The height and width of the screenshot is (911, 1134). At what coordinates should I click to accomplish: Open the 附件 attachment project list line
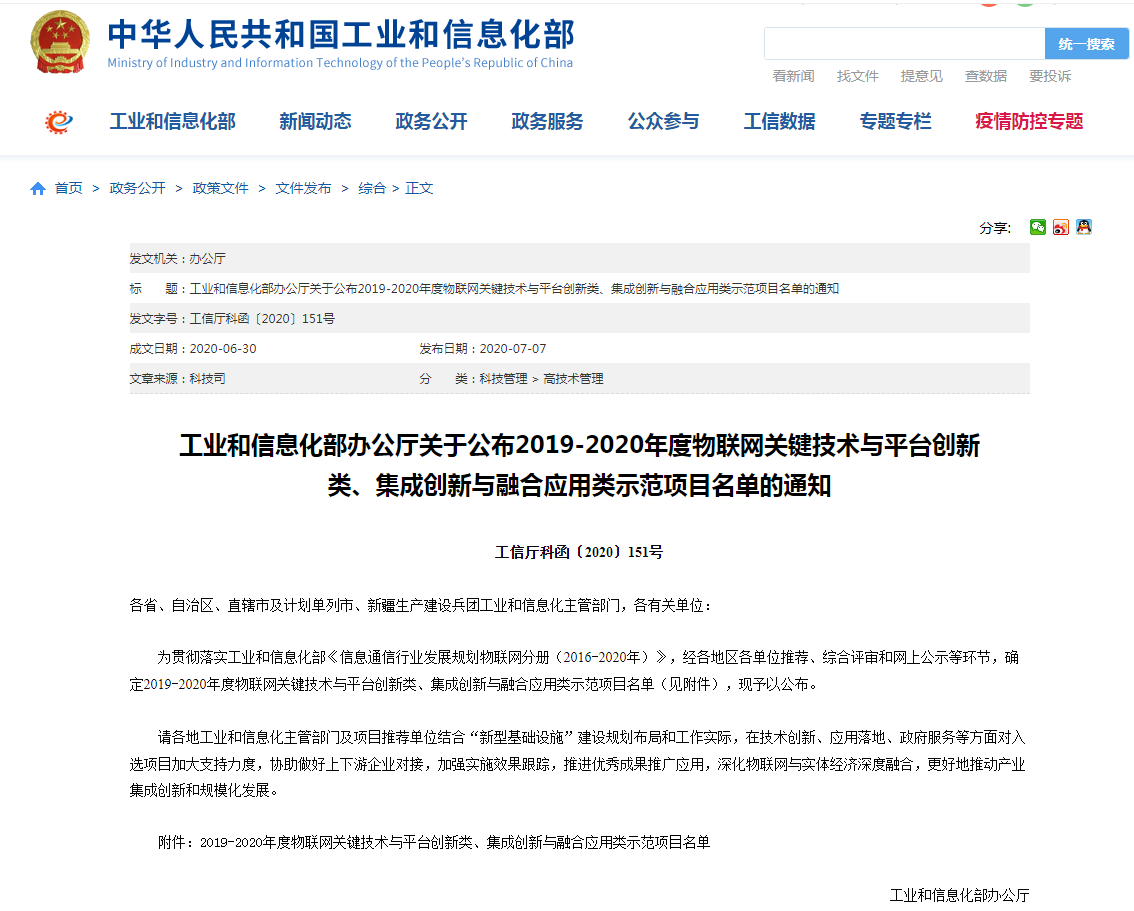[x=434, y=842]
